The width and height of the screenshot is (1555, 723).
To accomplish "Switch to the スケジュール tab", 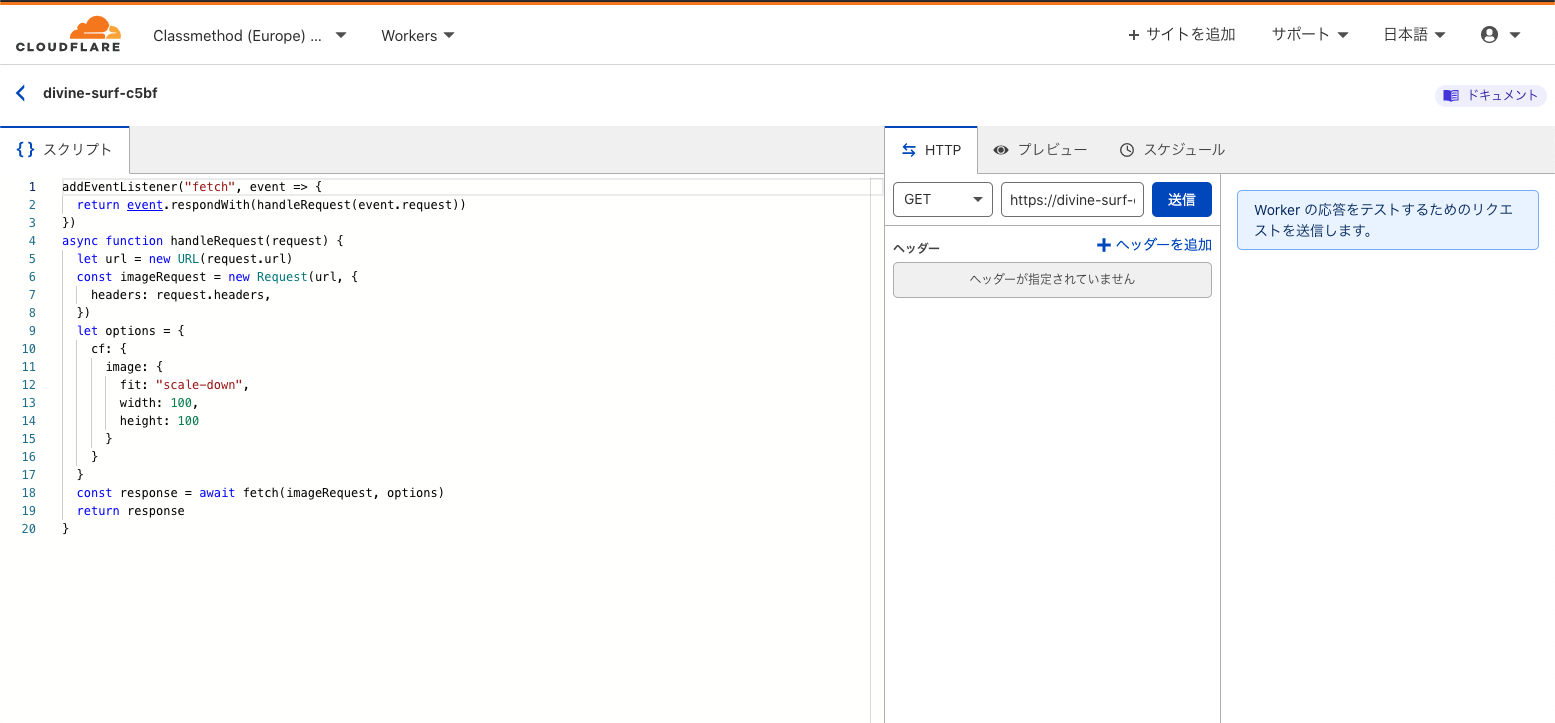I will pos(1183,150).
